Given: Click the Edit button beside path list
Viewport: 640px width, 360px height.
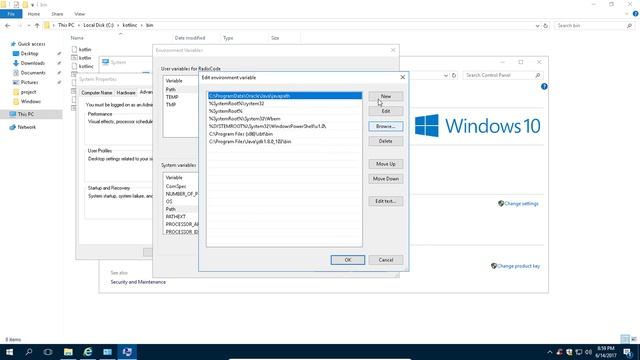Looking at the screenshot, I should click(x=385, y=111).
